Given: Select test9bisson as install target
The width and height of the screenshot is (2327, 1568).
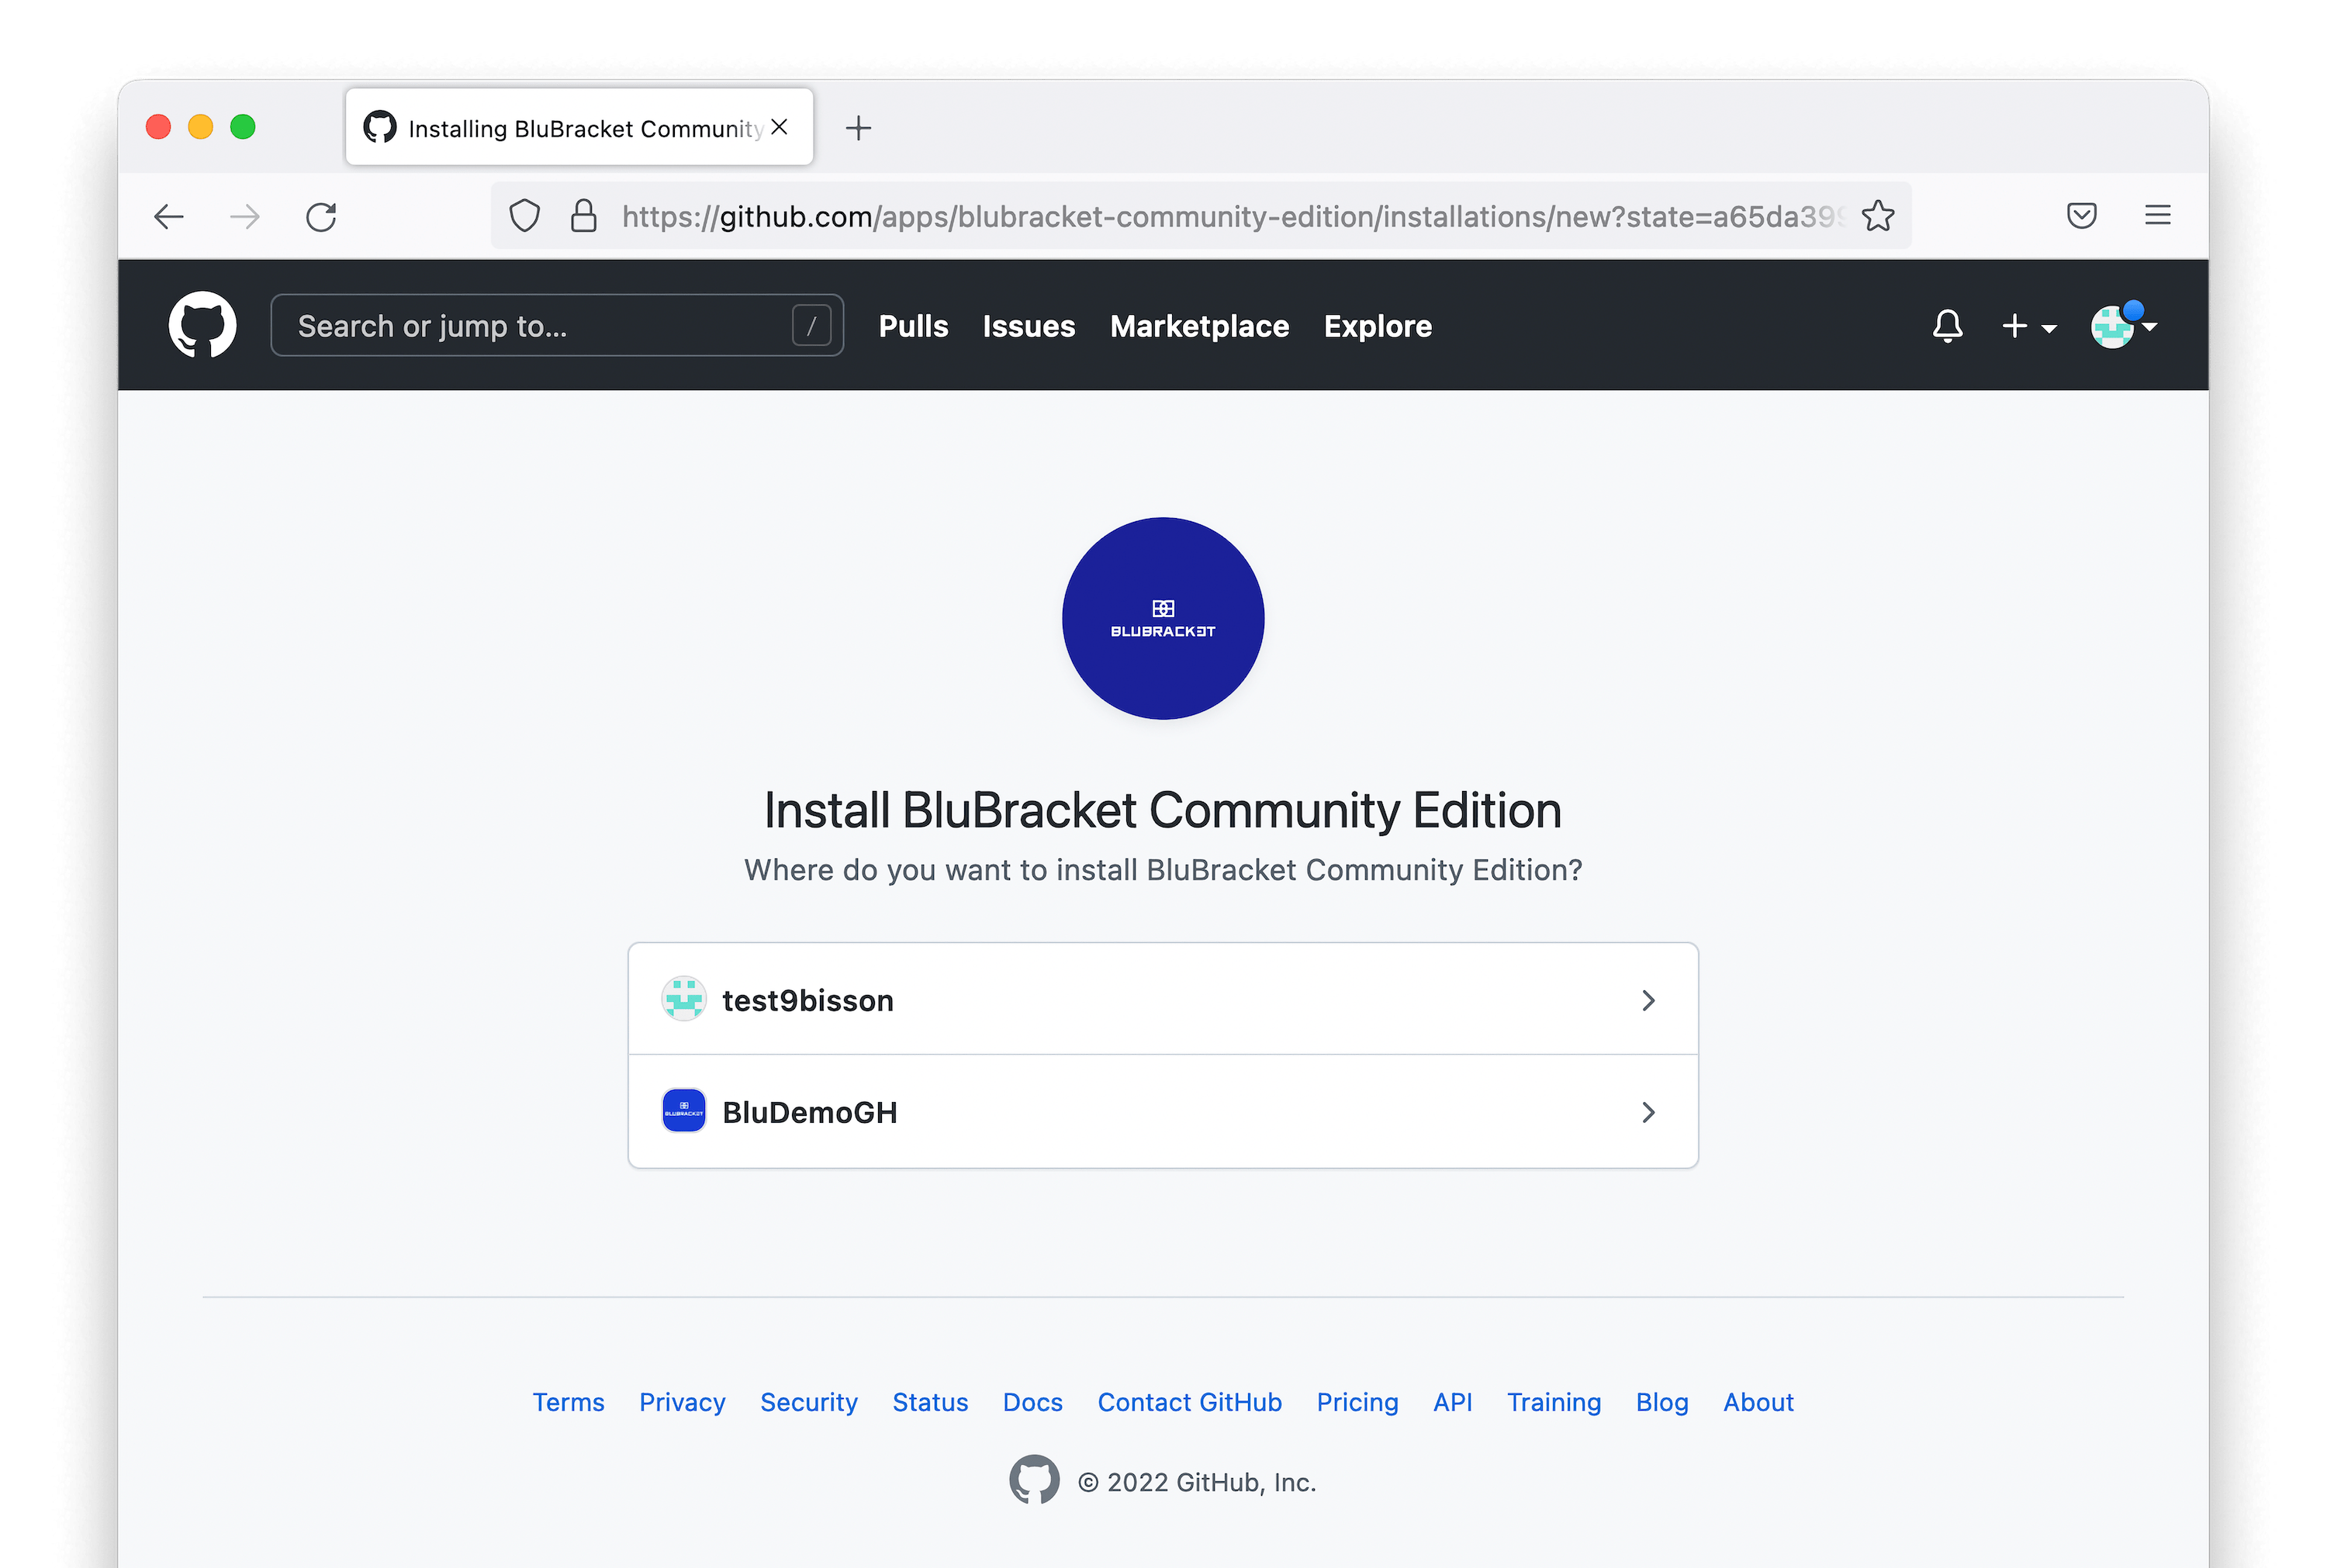Looking at the screenshot, I should 1163,999.
